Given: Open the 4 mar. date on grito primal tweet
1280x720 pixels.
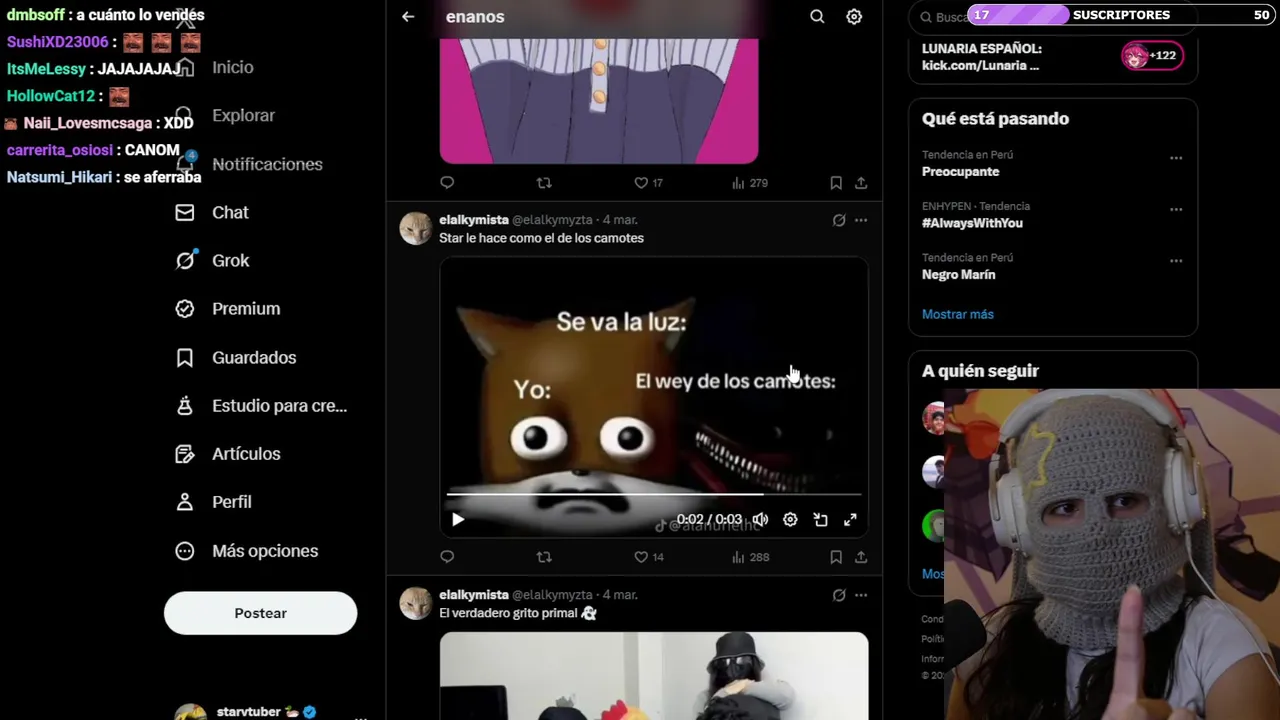Looking at the screenshot, I should pos(620,595).
